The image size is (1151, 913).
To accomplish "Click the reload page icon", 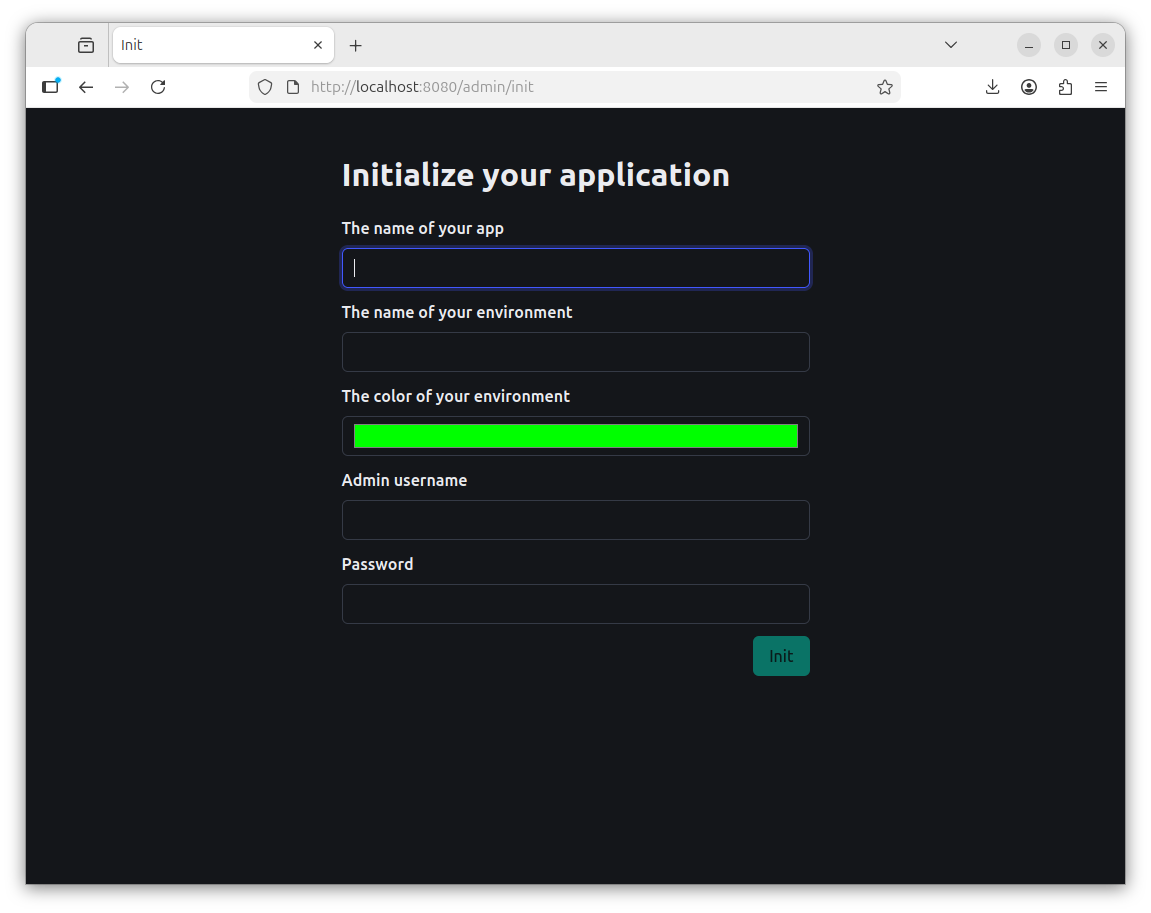I will click(157, 87).
